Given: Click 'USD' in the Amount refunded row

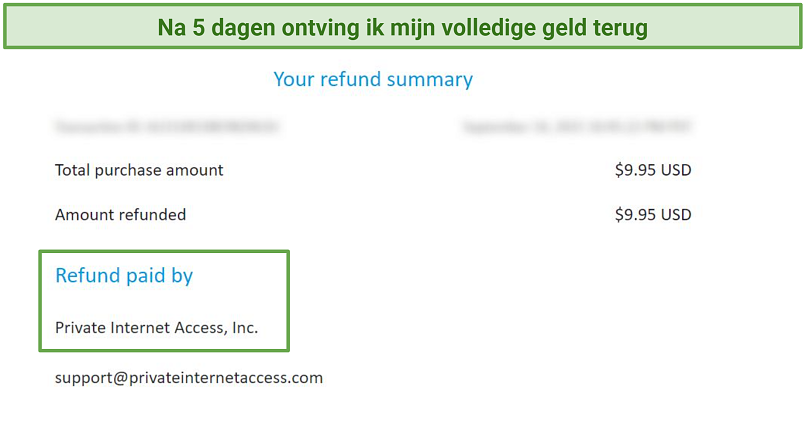Looking at the screenshot, I should click(676, 214).
